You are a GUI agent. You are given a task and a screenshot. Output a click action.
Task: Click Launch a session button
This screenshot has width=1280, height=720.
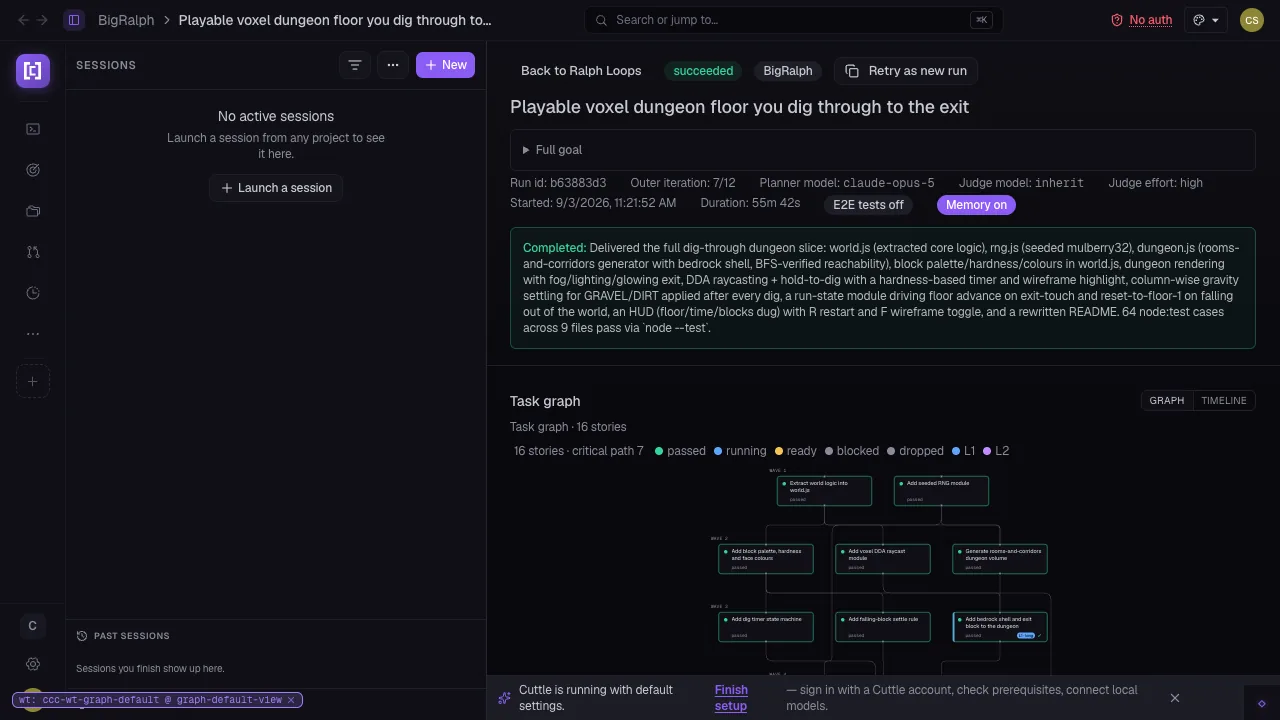(276, 188)
